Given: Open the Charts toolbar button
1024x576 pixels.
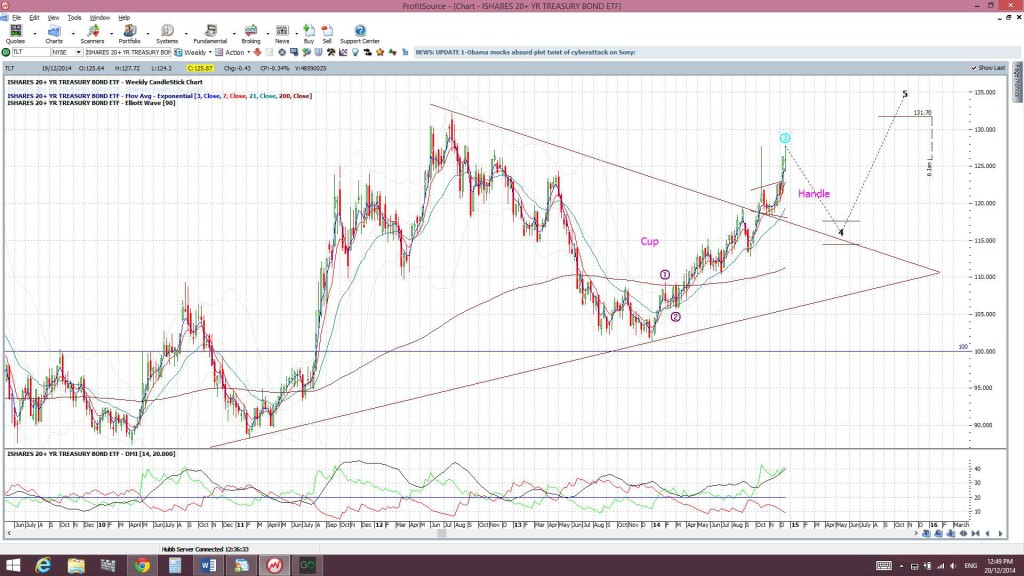Looking at the screenshot, I should [54, 34].
